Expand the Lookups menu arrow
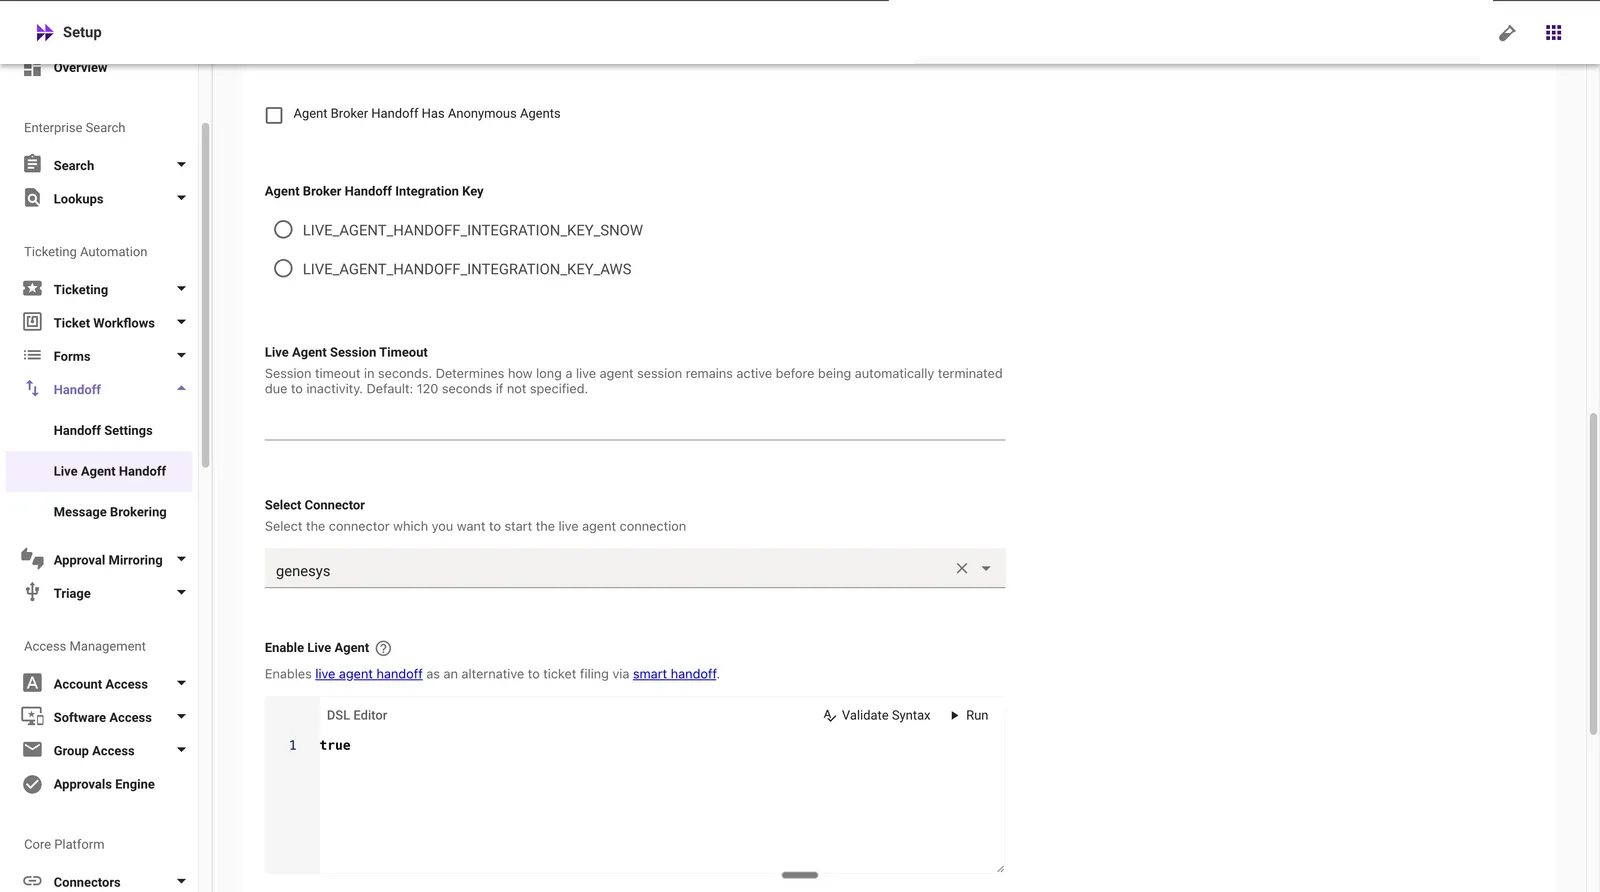 (181, 198)
